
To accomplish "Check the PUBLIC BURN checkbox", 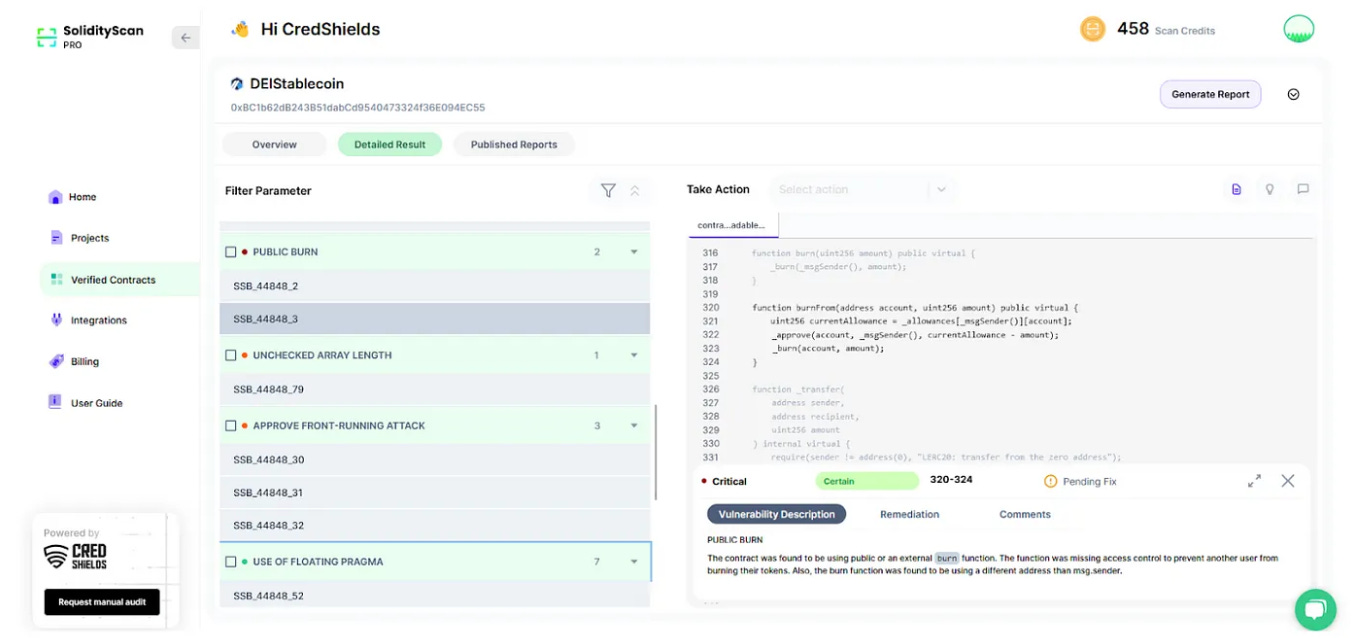I will click(x=231, y=252).
